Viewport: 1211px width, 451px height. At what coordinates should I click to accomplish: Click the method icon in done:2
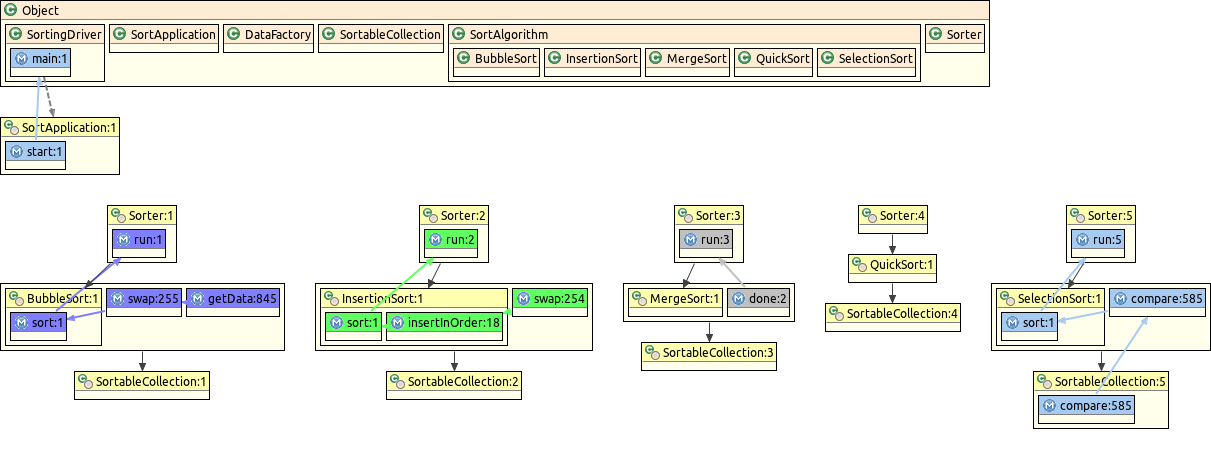pyautogui.click(x=738, y=298)
